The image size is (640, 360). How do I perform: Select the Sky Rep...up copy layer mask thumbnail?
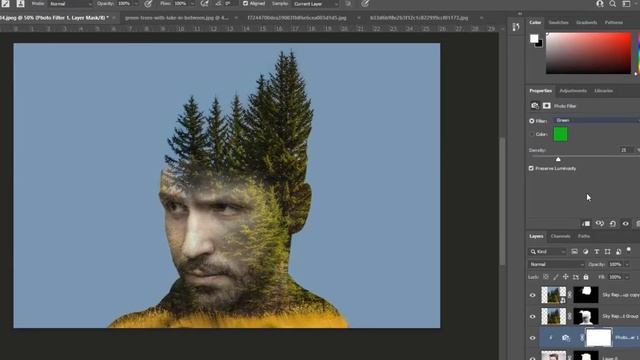(x=586, y=295)
